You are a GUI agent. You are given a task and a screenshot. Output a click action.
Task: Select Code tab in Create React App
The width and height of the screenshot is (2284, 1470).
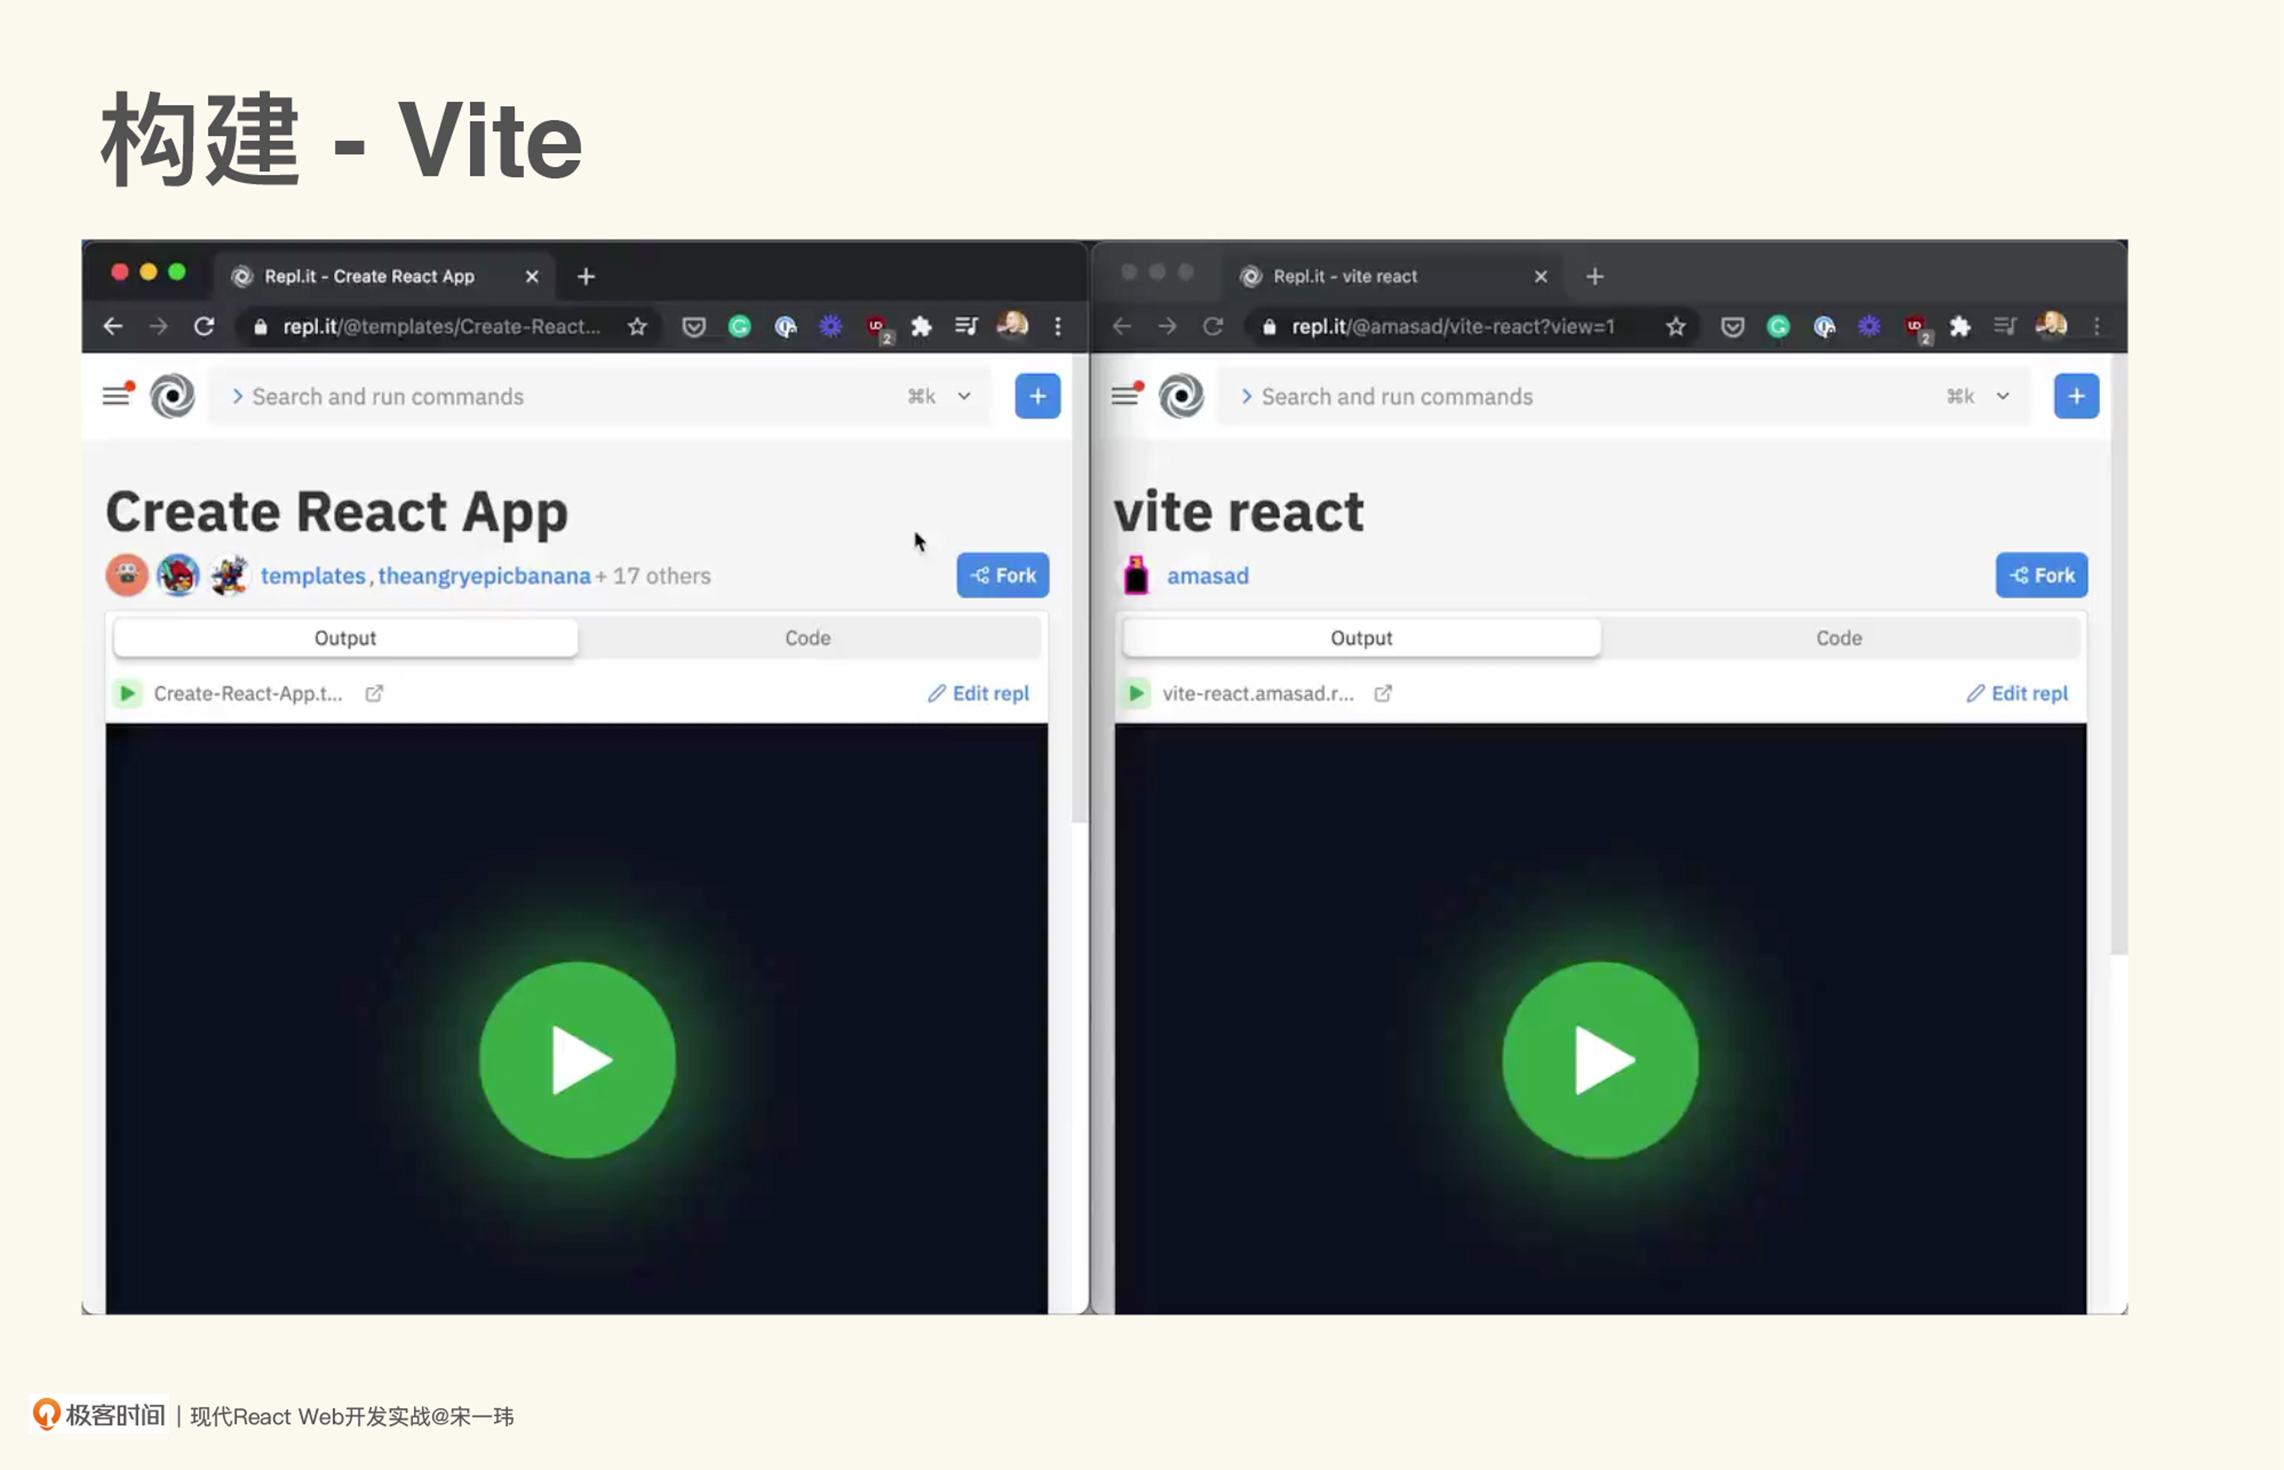click(x=808, y=638)
